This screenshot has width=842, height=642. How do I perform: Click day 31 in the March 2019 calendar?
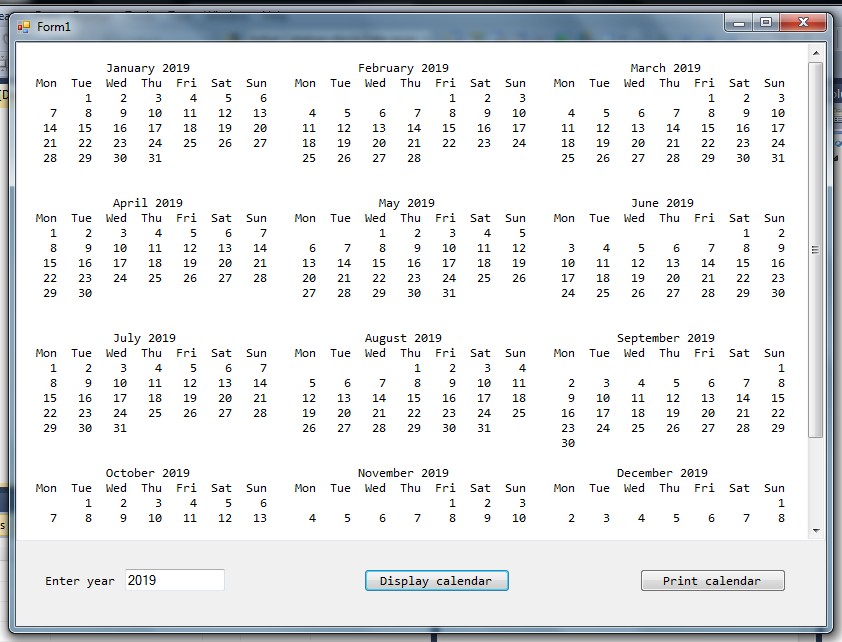point(778,158)
